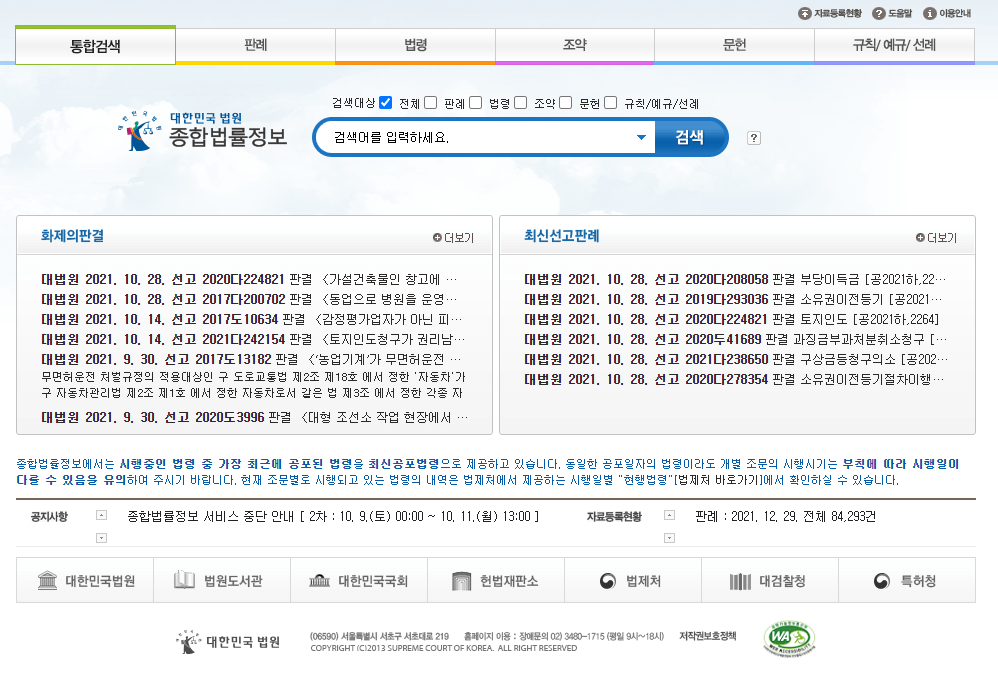Switch to the 판례 tab
This screenshot has width=998, height=688.
(x=256, y=45)
